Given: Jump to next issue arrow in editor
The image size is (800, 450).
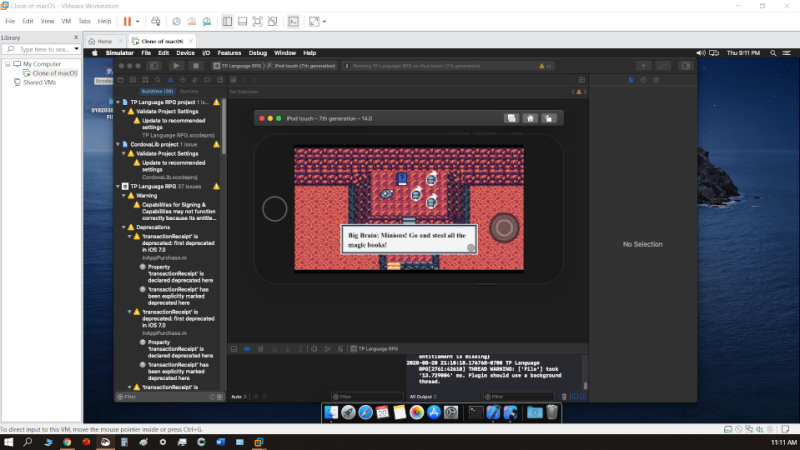Looking at the screenshot, I should point(585,92).
